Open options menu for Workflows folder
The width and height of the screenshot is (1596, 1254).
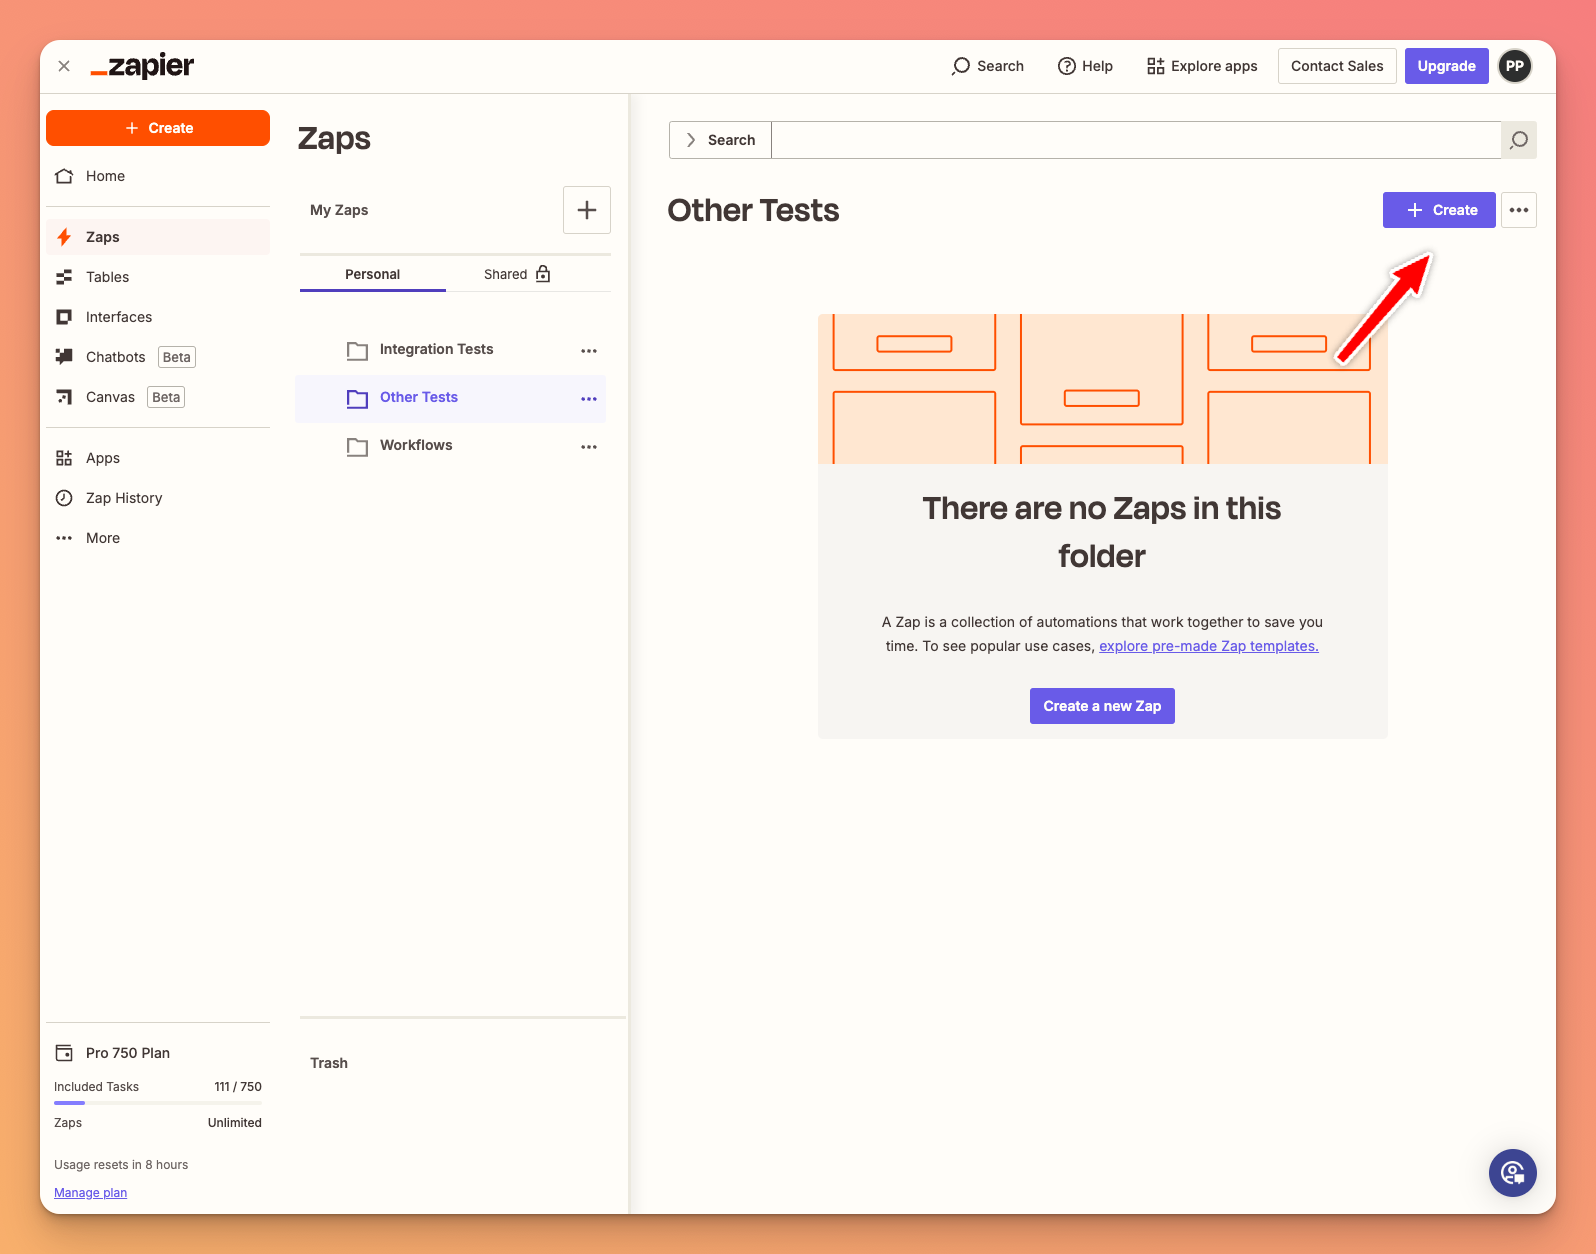[x=589, y=446]
